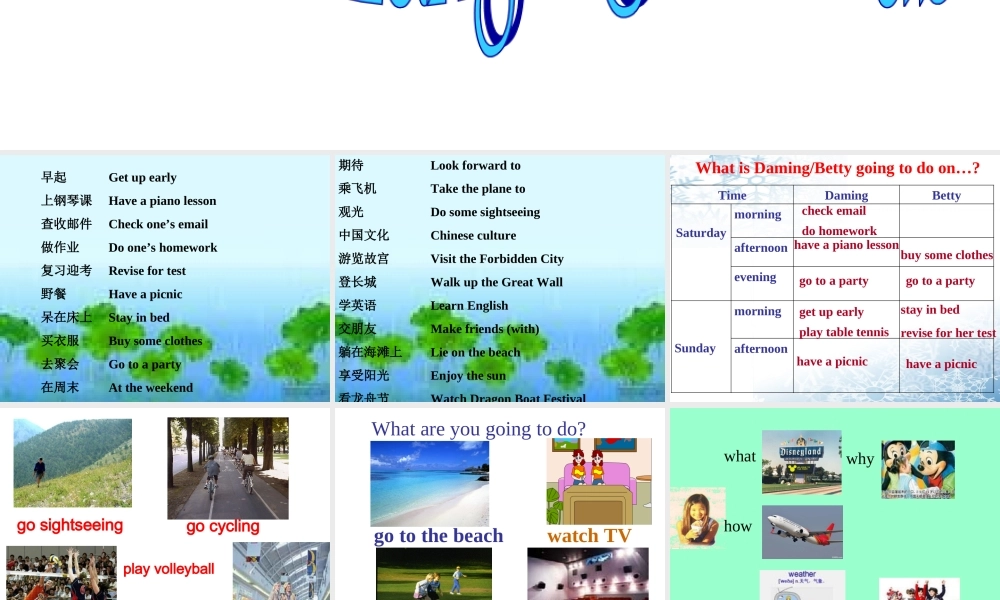Click the 'Saturday' row label
The image size is (1000, 600).
701,233
